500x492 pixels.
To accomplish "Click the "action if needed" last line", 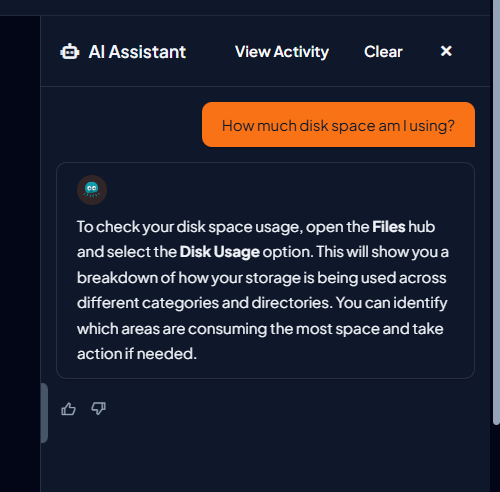I will click(137, 354).
